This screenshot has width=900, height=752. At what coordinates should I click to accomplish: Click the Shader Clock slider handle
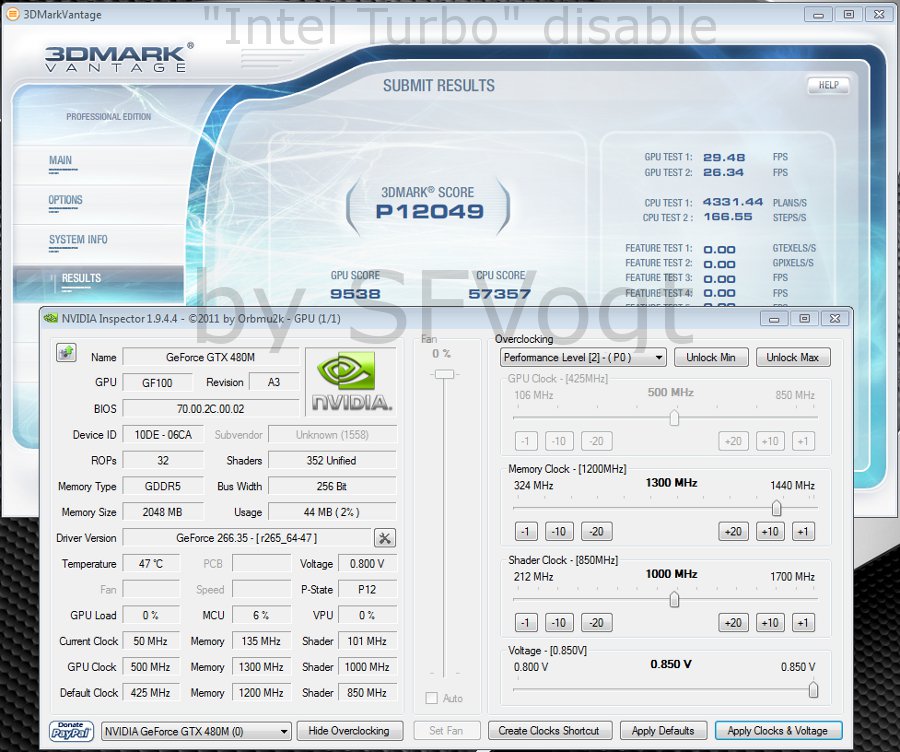coord(674,599)
